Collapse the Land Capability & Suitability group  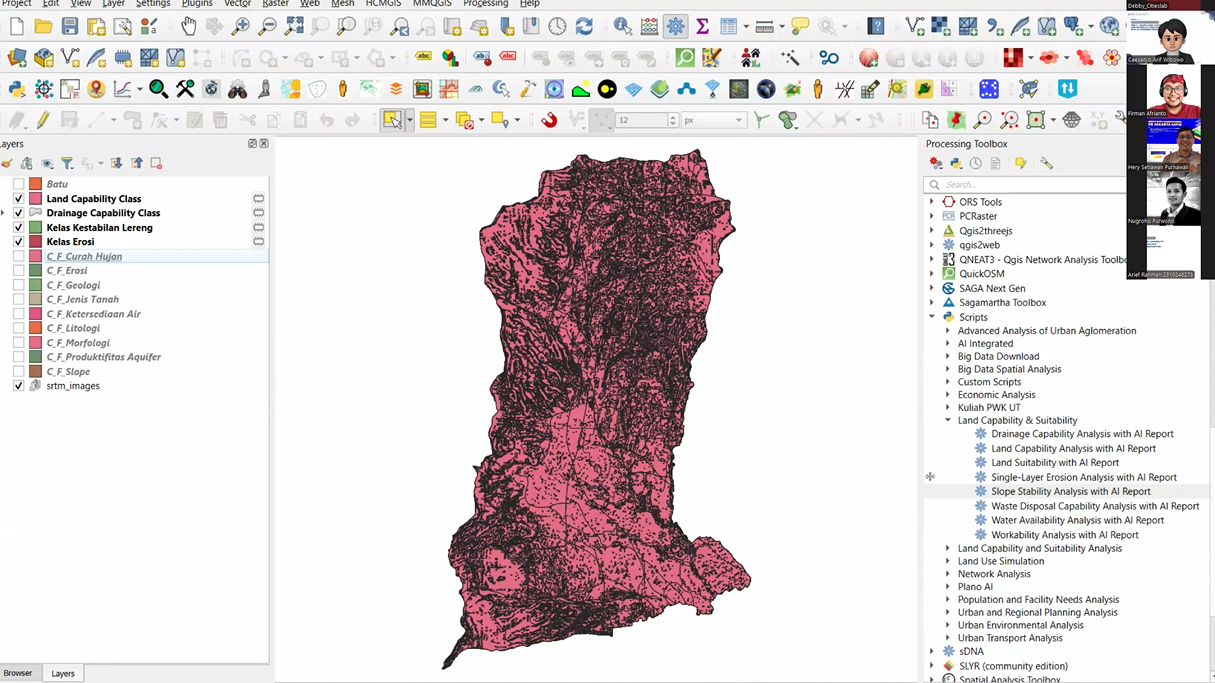[948, 421]
